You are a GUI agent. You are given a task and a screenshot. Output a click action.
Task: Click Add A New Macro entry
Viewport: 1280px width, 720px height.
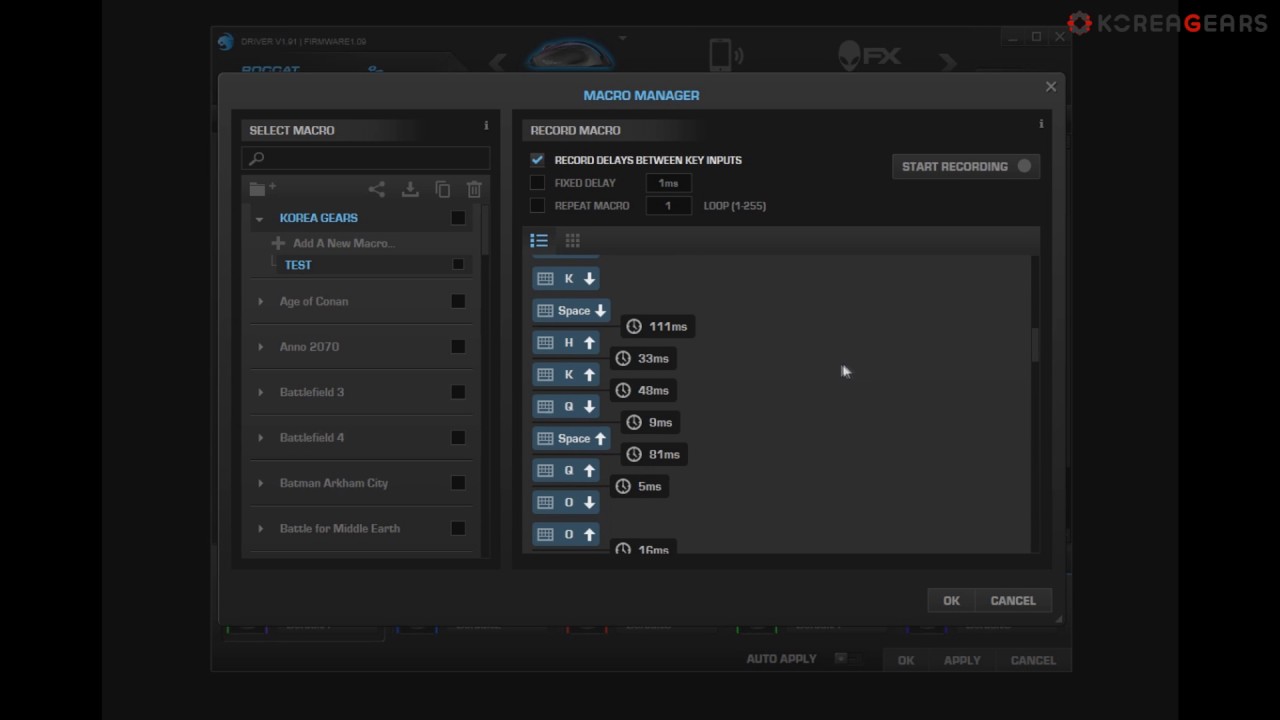(344, 243)
